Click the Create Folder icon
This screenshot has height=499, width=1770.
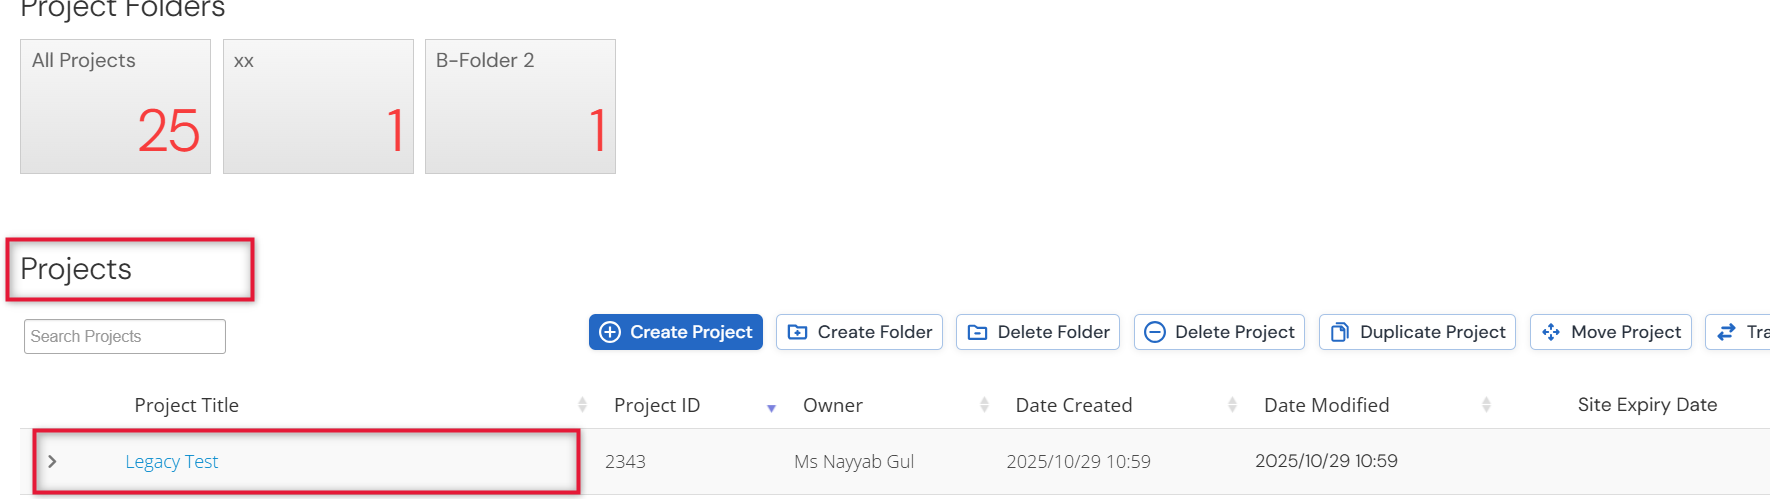(797, 332)
